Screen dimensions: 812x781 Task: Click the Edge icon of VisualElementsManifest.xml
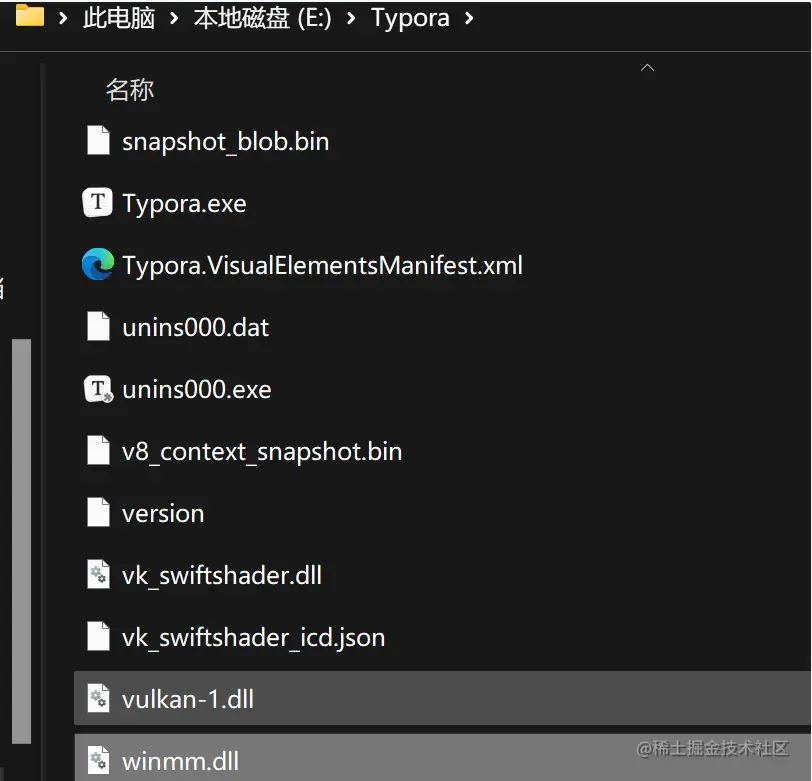[97, 264]
